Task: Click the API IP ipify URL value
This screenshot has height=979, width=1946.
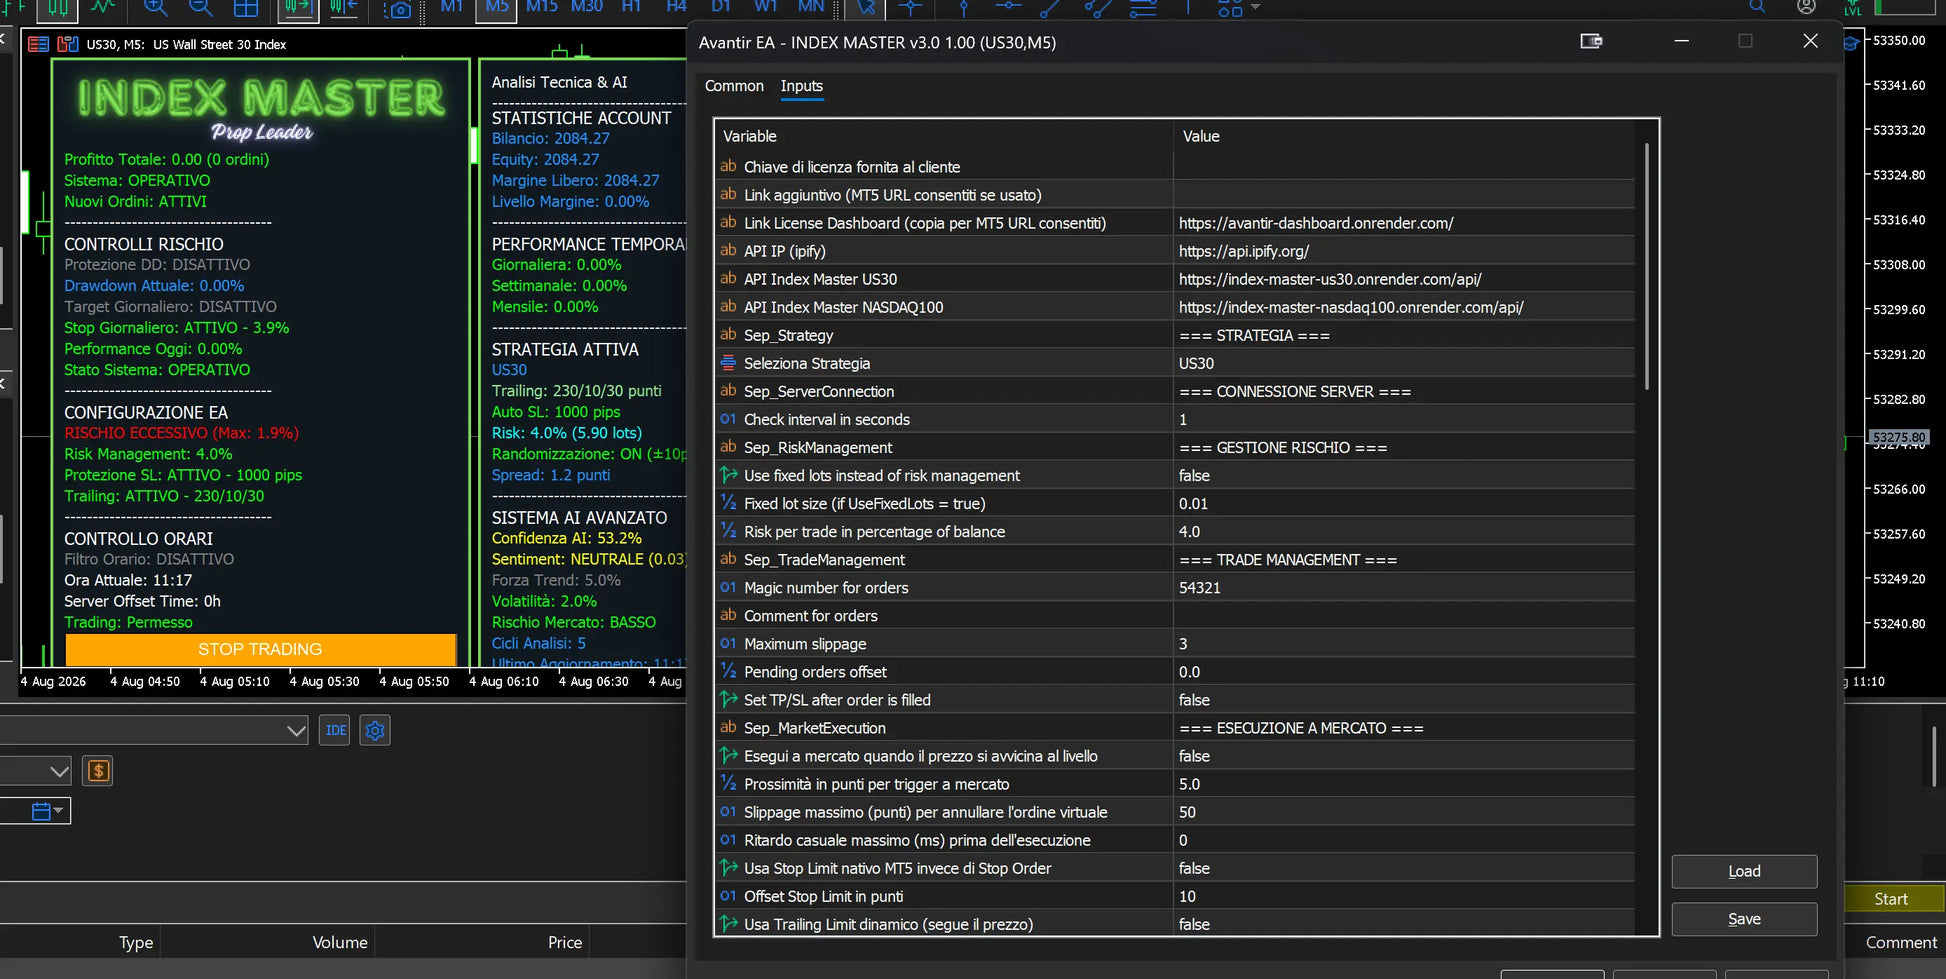Action: click(x=1404, y=252)
